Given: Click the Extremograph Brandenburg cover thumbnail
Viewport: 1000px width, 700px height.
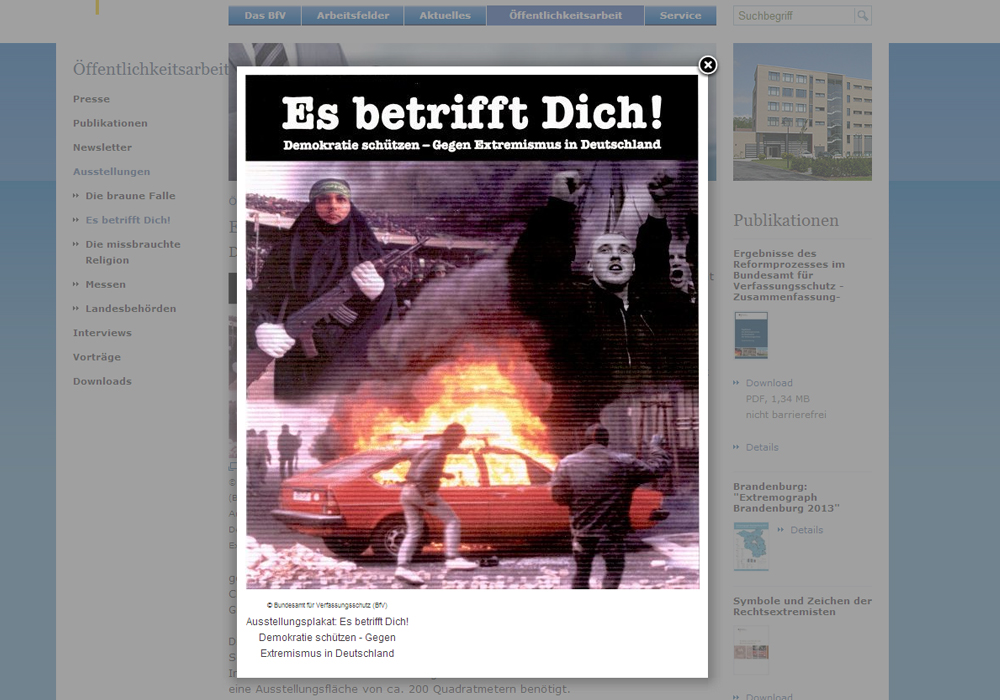Looking at the screenshot, I should [750, 546].
